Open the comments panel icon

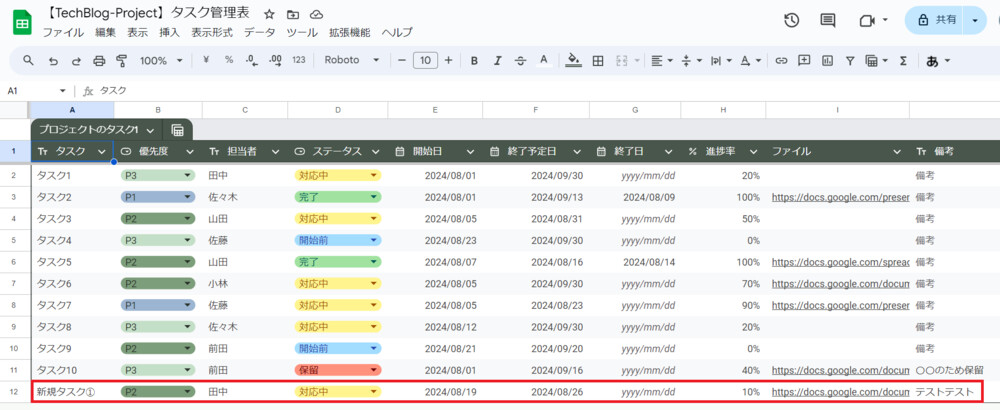827,20
